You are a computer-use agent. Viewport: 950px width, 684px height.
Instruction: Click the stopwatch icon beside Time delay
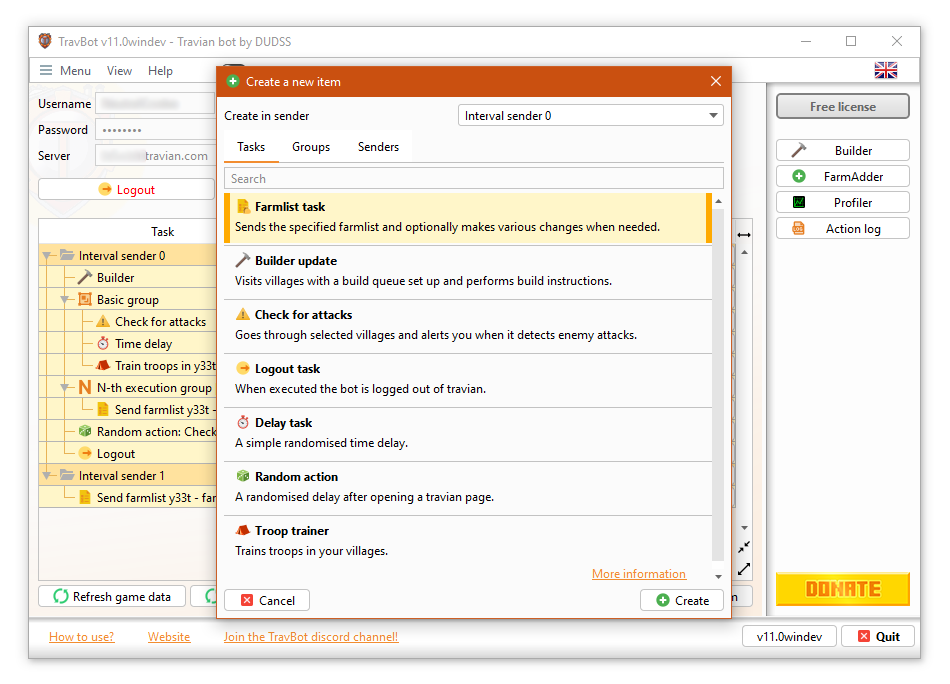[x=103, y=344]
